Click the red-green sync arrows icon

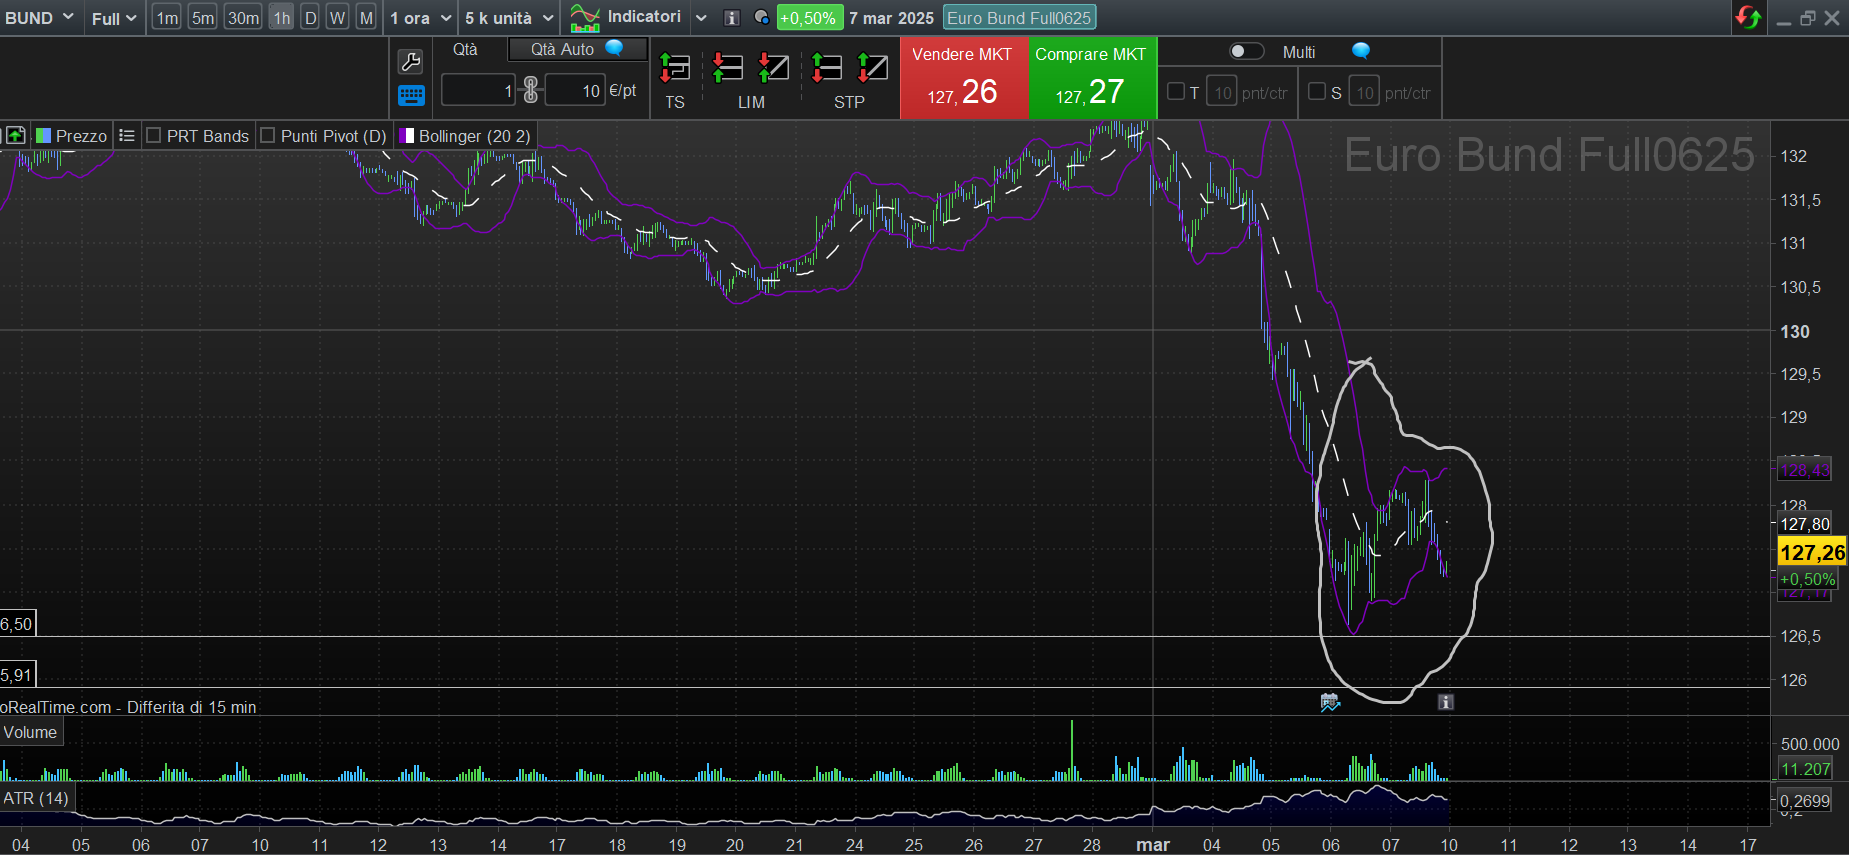(1748, 18)
